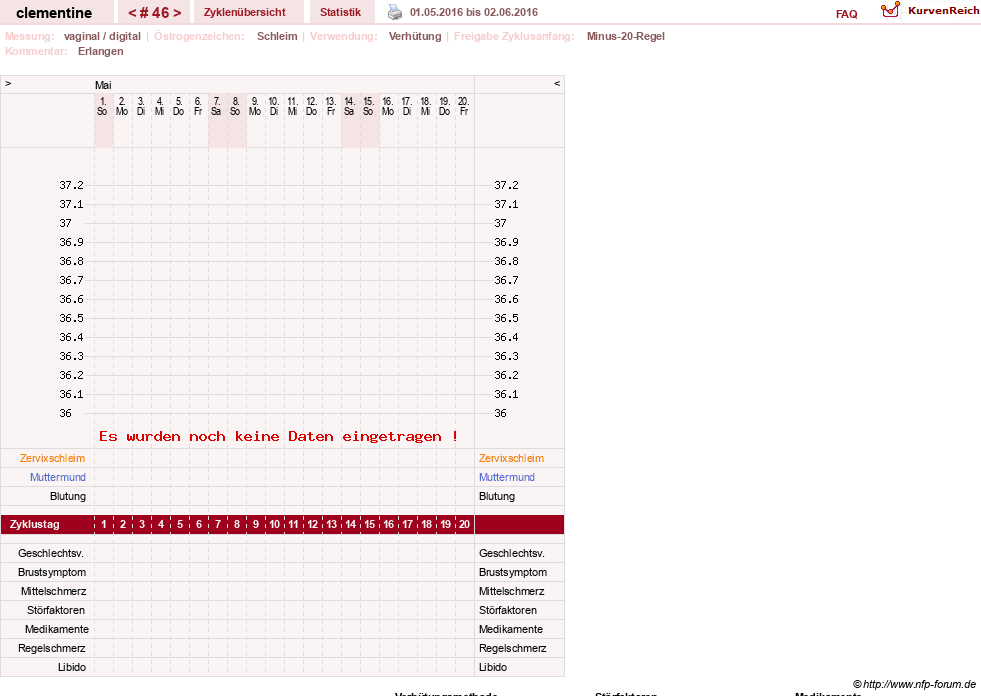Click the clementine user name
Screen dimensions: 981x696
click(x=54, y=13)
